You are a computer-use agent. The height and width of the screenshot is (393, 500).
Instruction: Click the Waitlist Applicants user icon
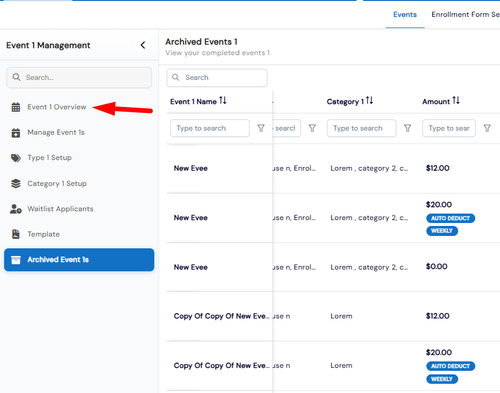[x=16, y=209]
